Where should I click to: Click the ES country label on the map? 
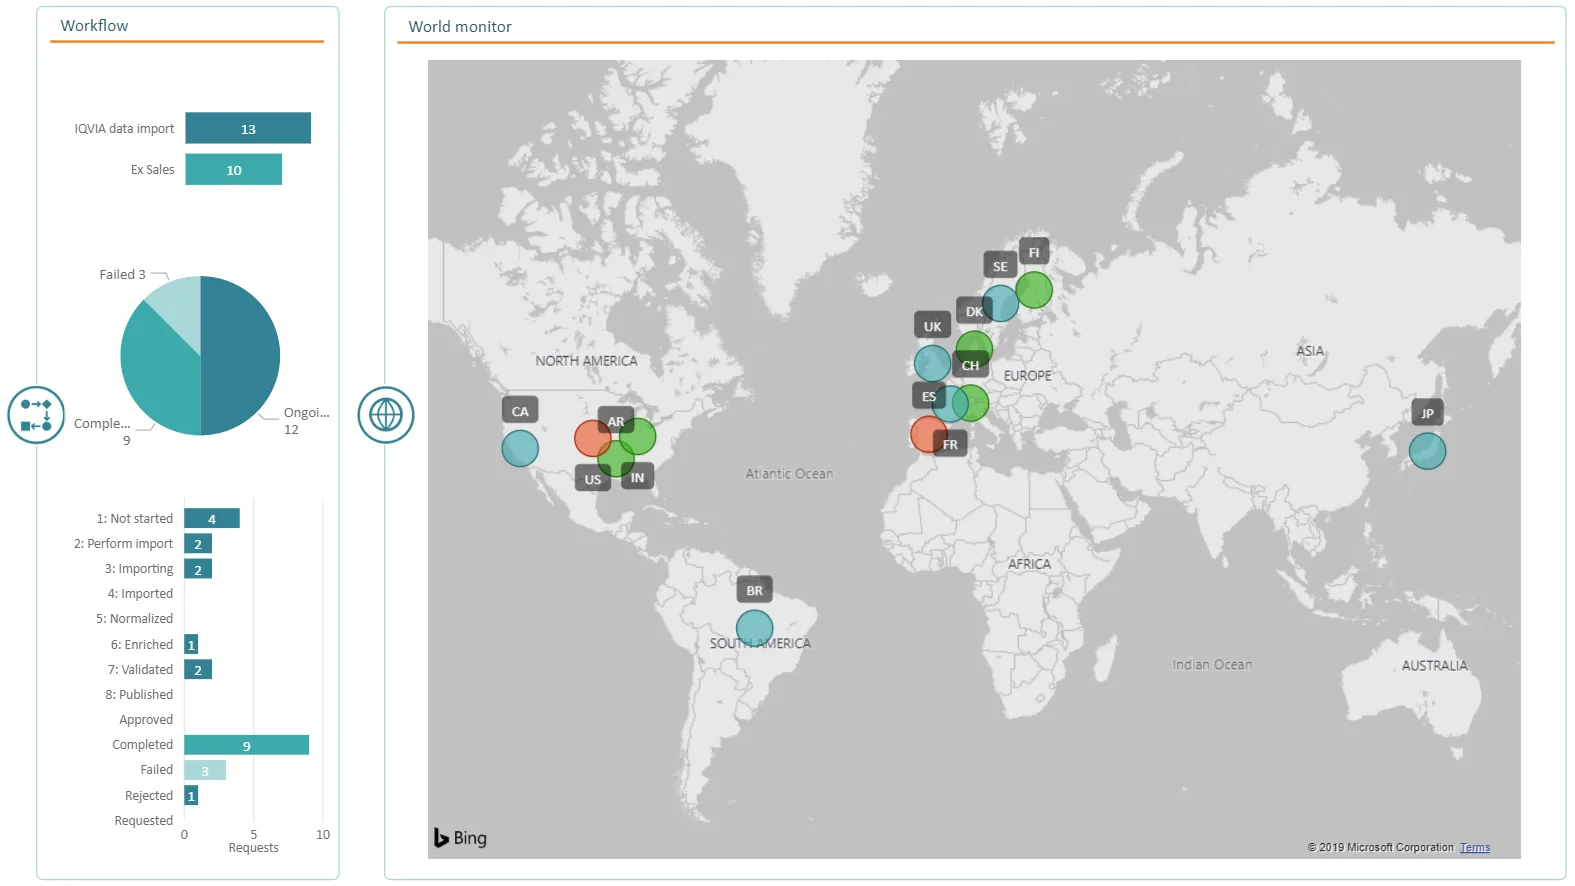(929, 396)
